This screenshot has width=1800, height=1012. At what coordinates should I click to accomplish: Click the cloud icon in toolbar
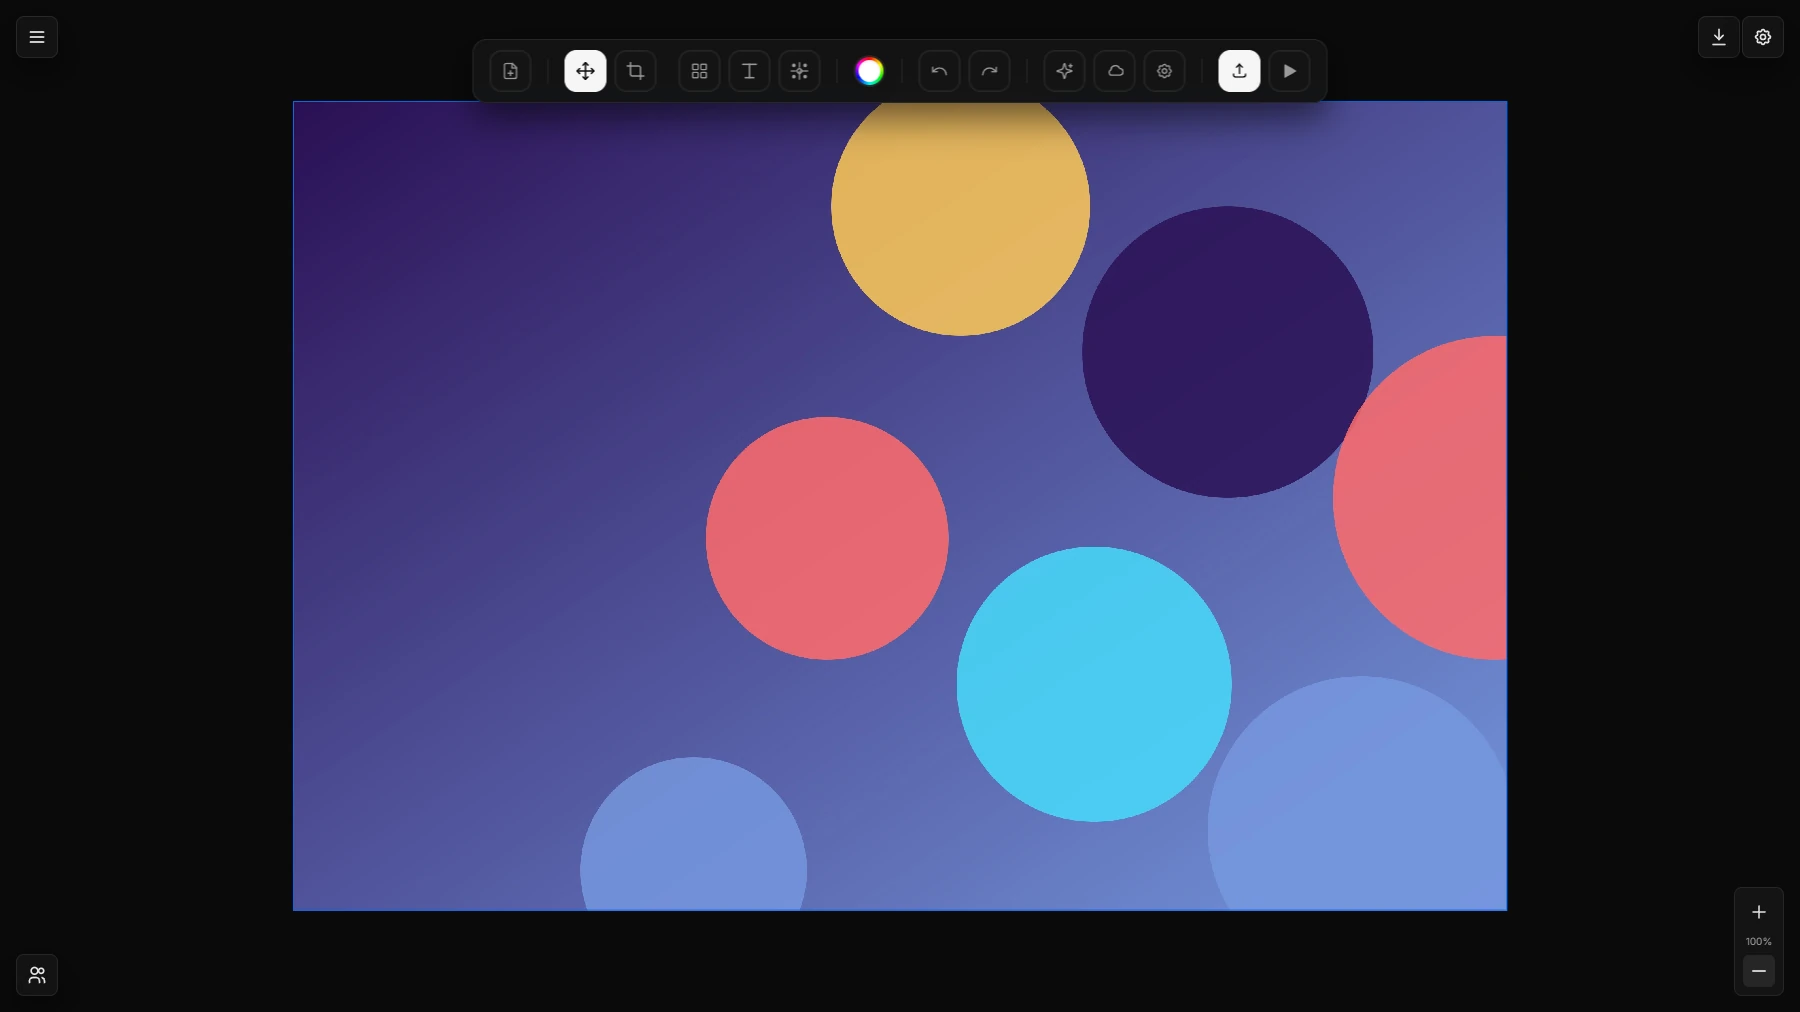(1114, 71)
